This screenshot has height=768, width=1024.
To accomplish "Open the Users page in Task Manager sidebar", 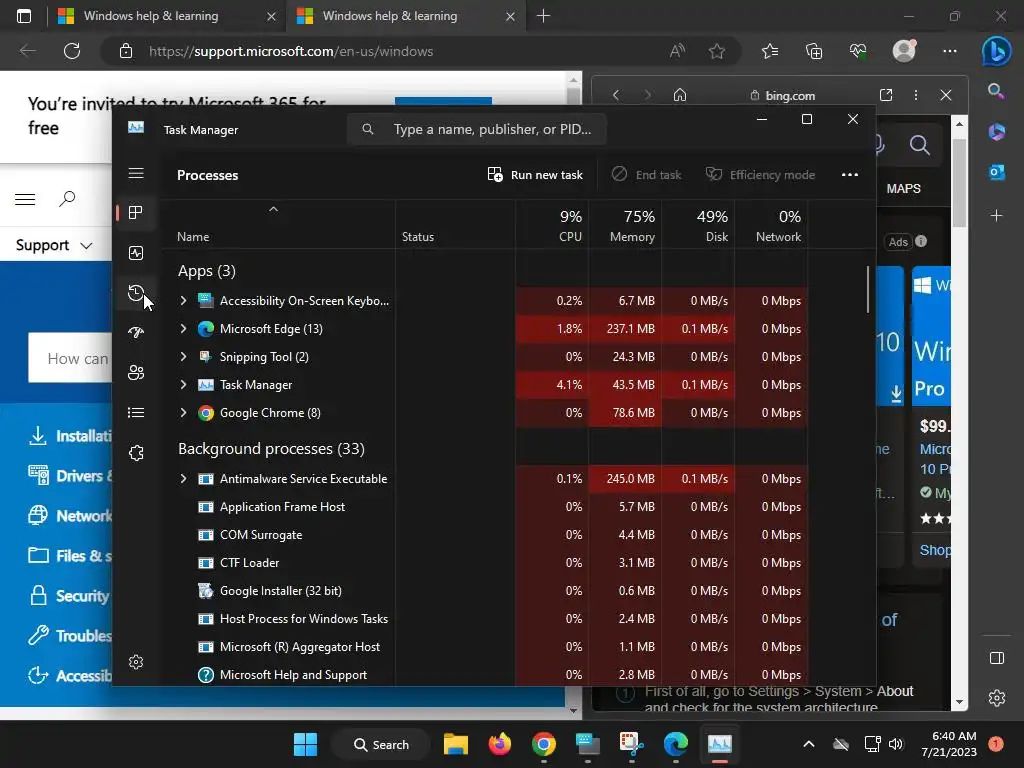I will tap(136, 372).
